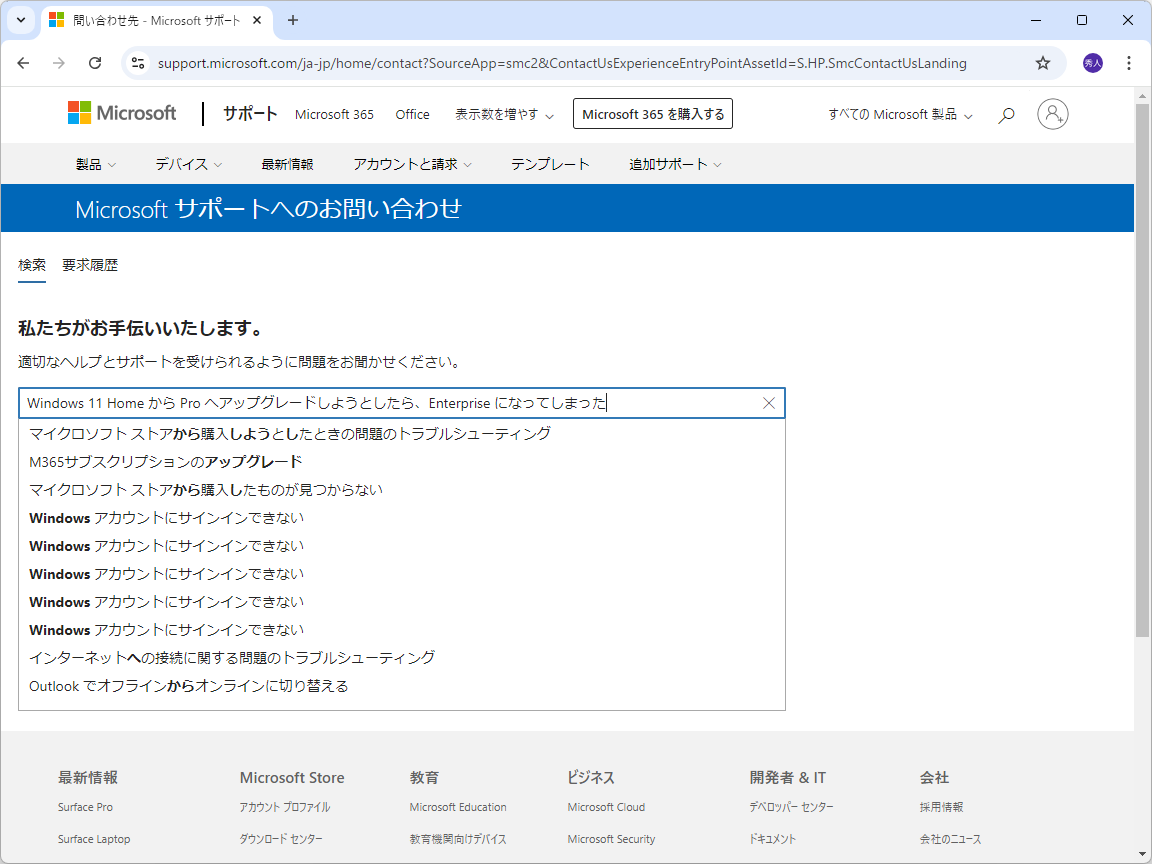Expand the 表示数を増やす dropdown
Viewport: 1152px width, 864px height.
[x=504, y=114]
